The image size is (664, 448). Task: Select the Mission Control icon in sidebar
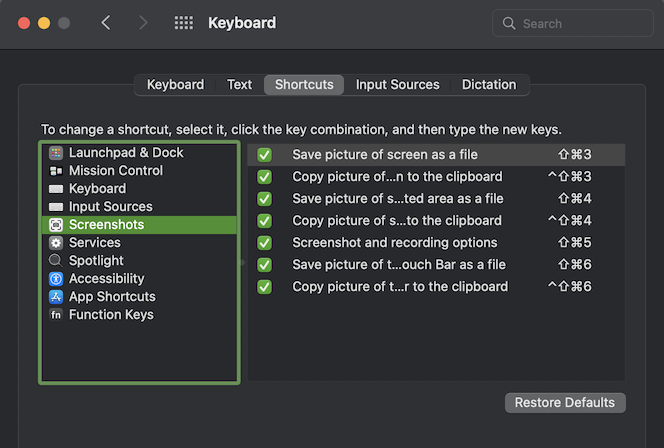[x=56, y=171]
